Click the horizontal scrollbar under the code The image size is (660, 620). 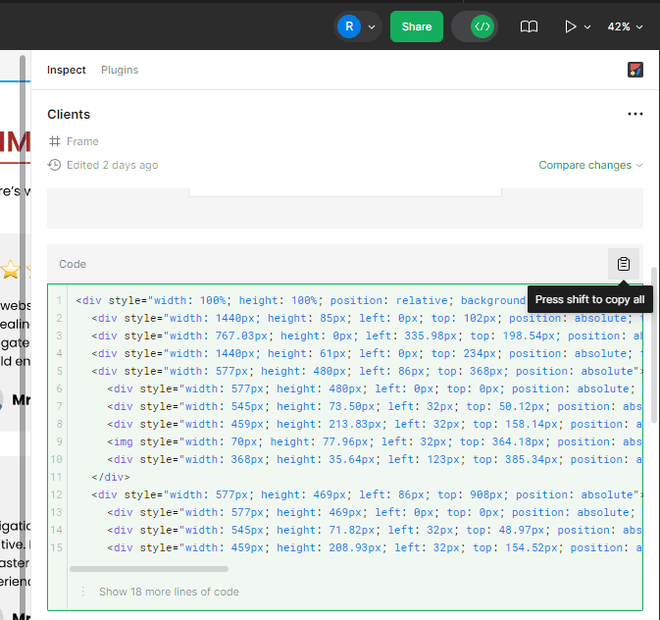coord(149,569)
